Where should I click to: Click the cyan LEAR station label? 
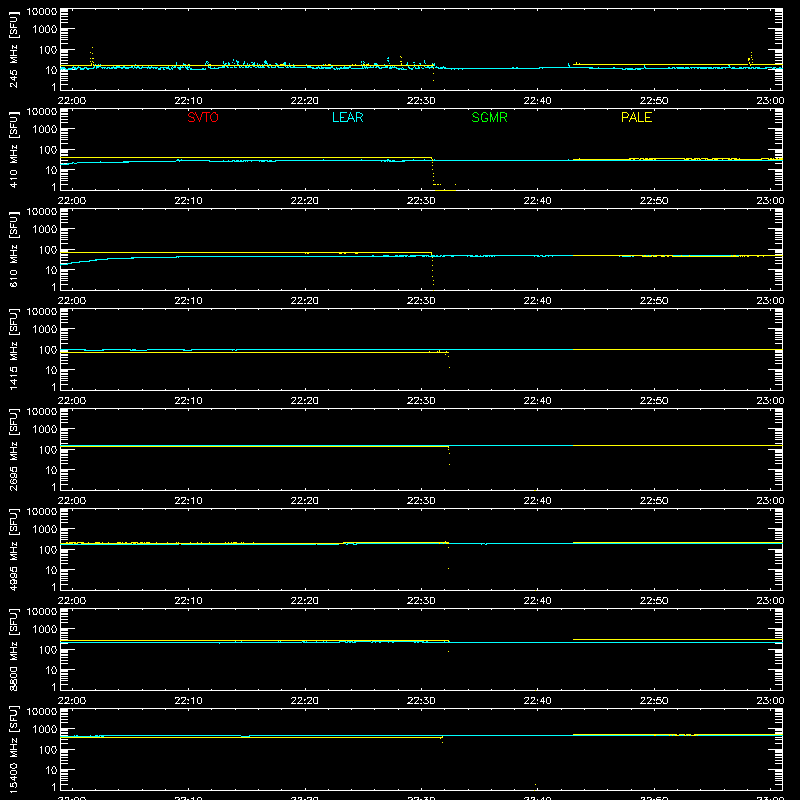click(x=347, y=117)
